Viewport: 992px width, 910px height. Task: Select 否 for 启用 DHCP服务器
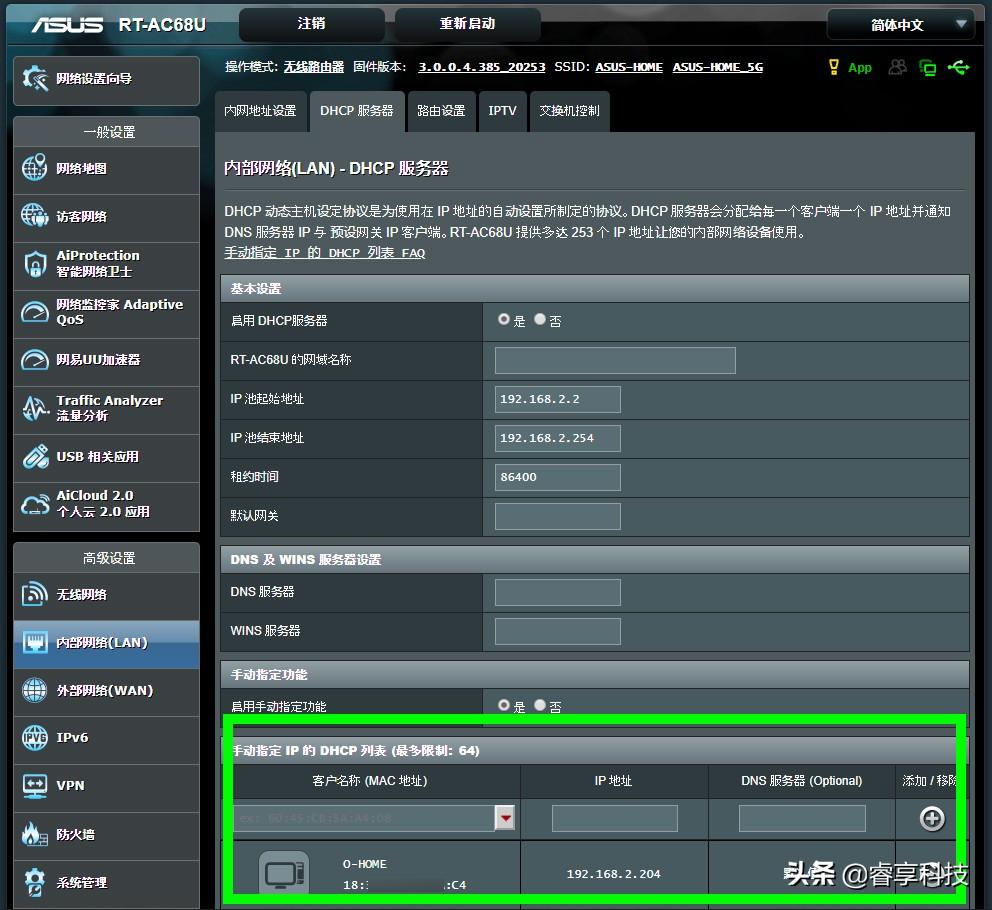(x=540, y=320)
